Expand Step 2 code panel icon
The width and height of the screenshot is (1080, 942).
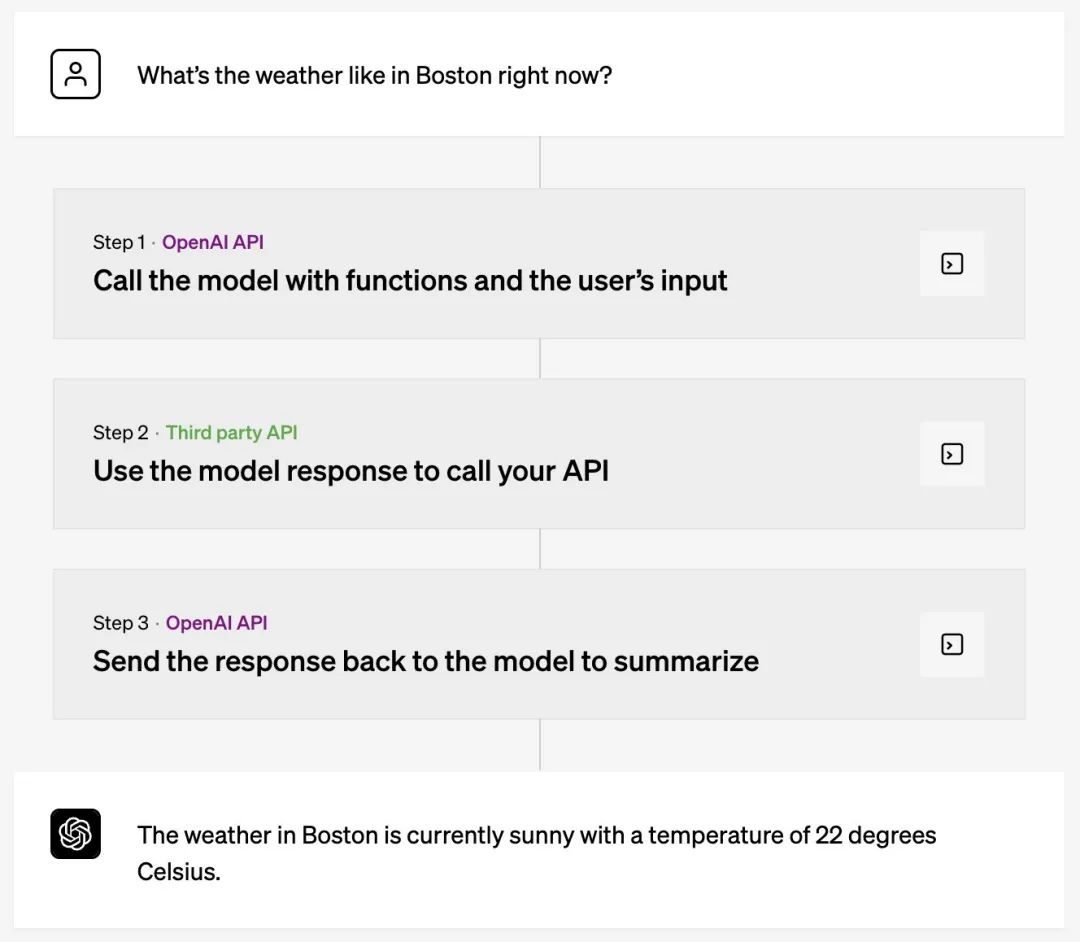pyautogui.click(x=952, y=454)
